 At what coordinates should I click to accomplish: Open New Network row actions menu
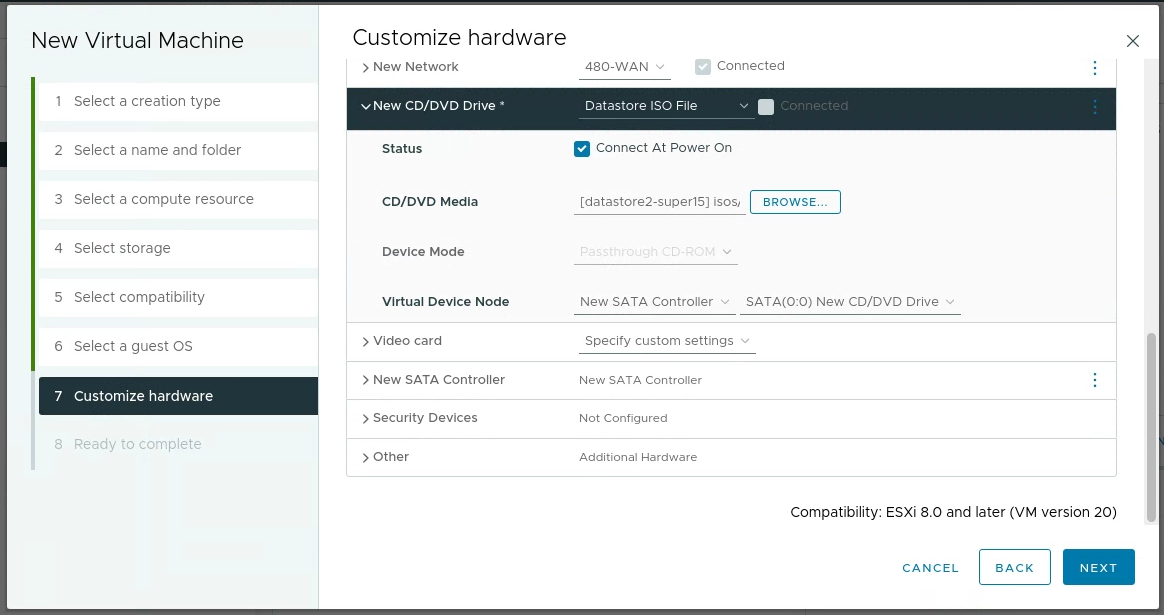tap(1094, 68)
